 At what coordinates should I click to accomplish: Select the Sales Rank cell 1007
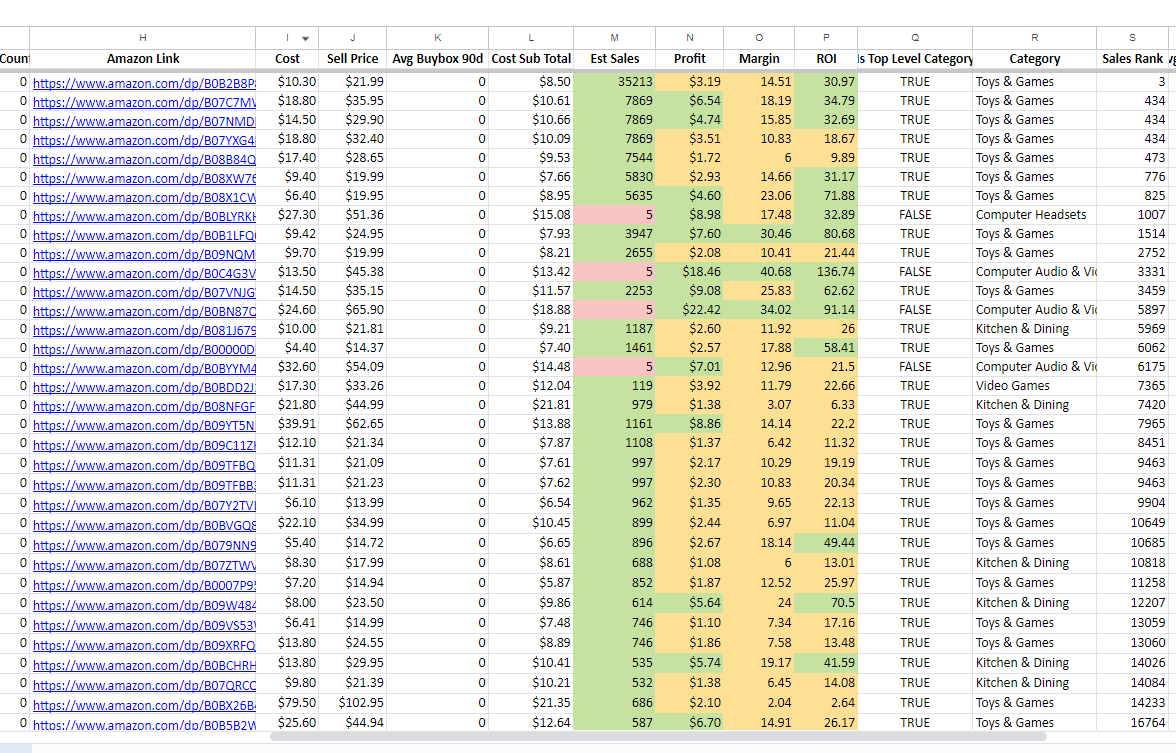point(1132,214)
